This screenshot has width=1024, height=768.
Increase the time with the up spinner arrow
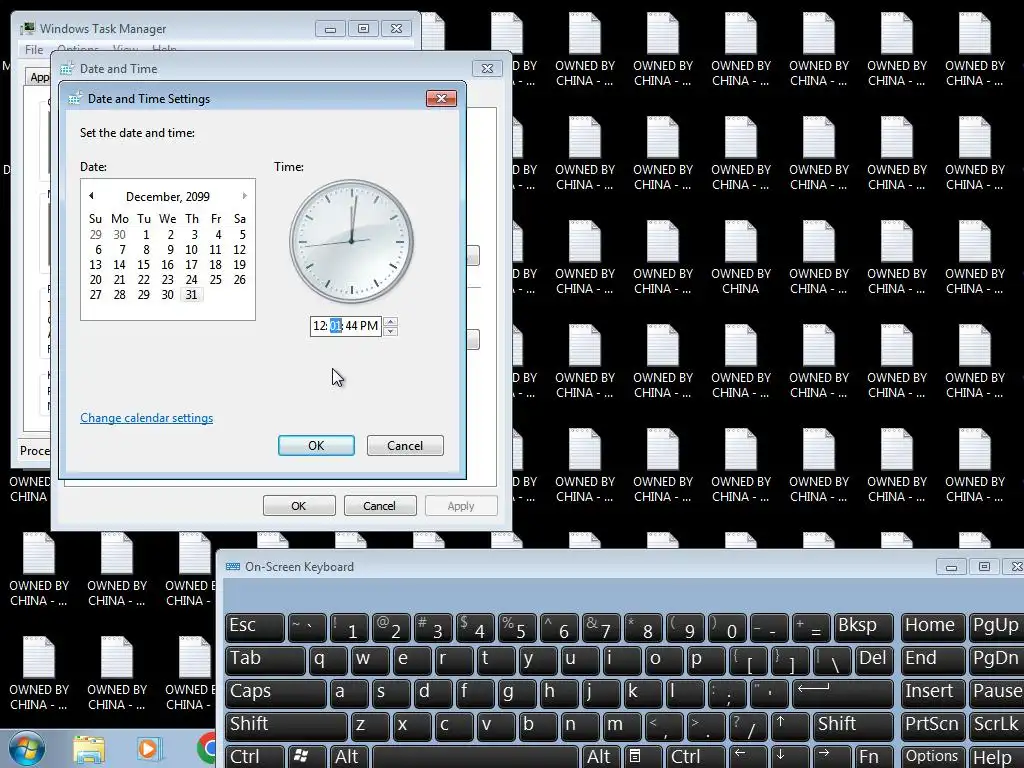click(x=391, y=321)
